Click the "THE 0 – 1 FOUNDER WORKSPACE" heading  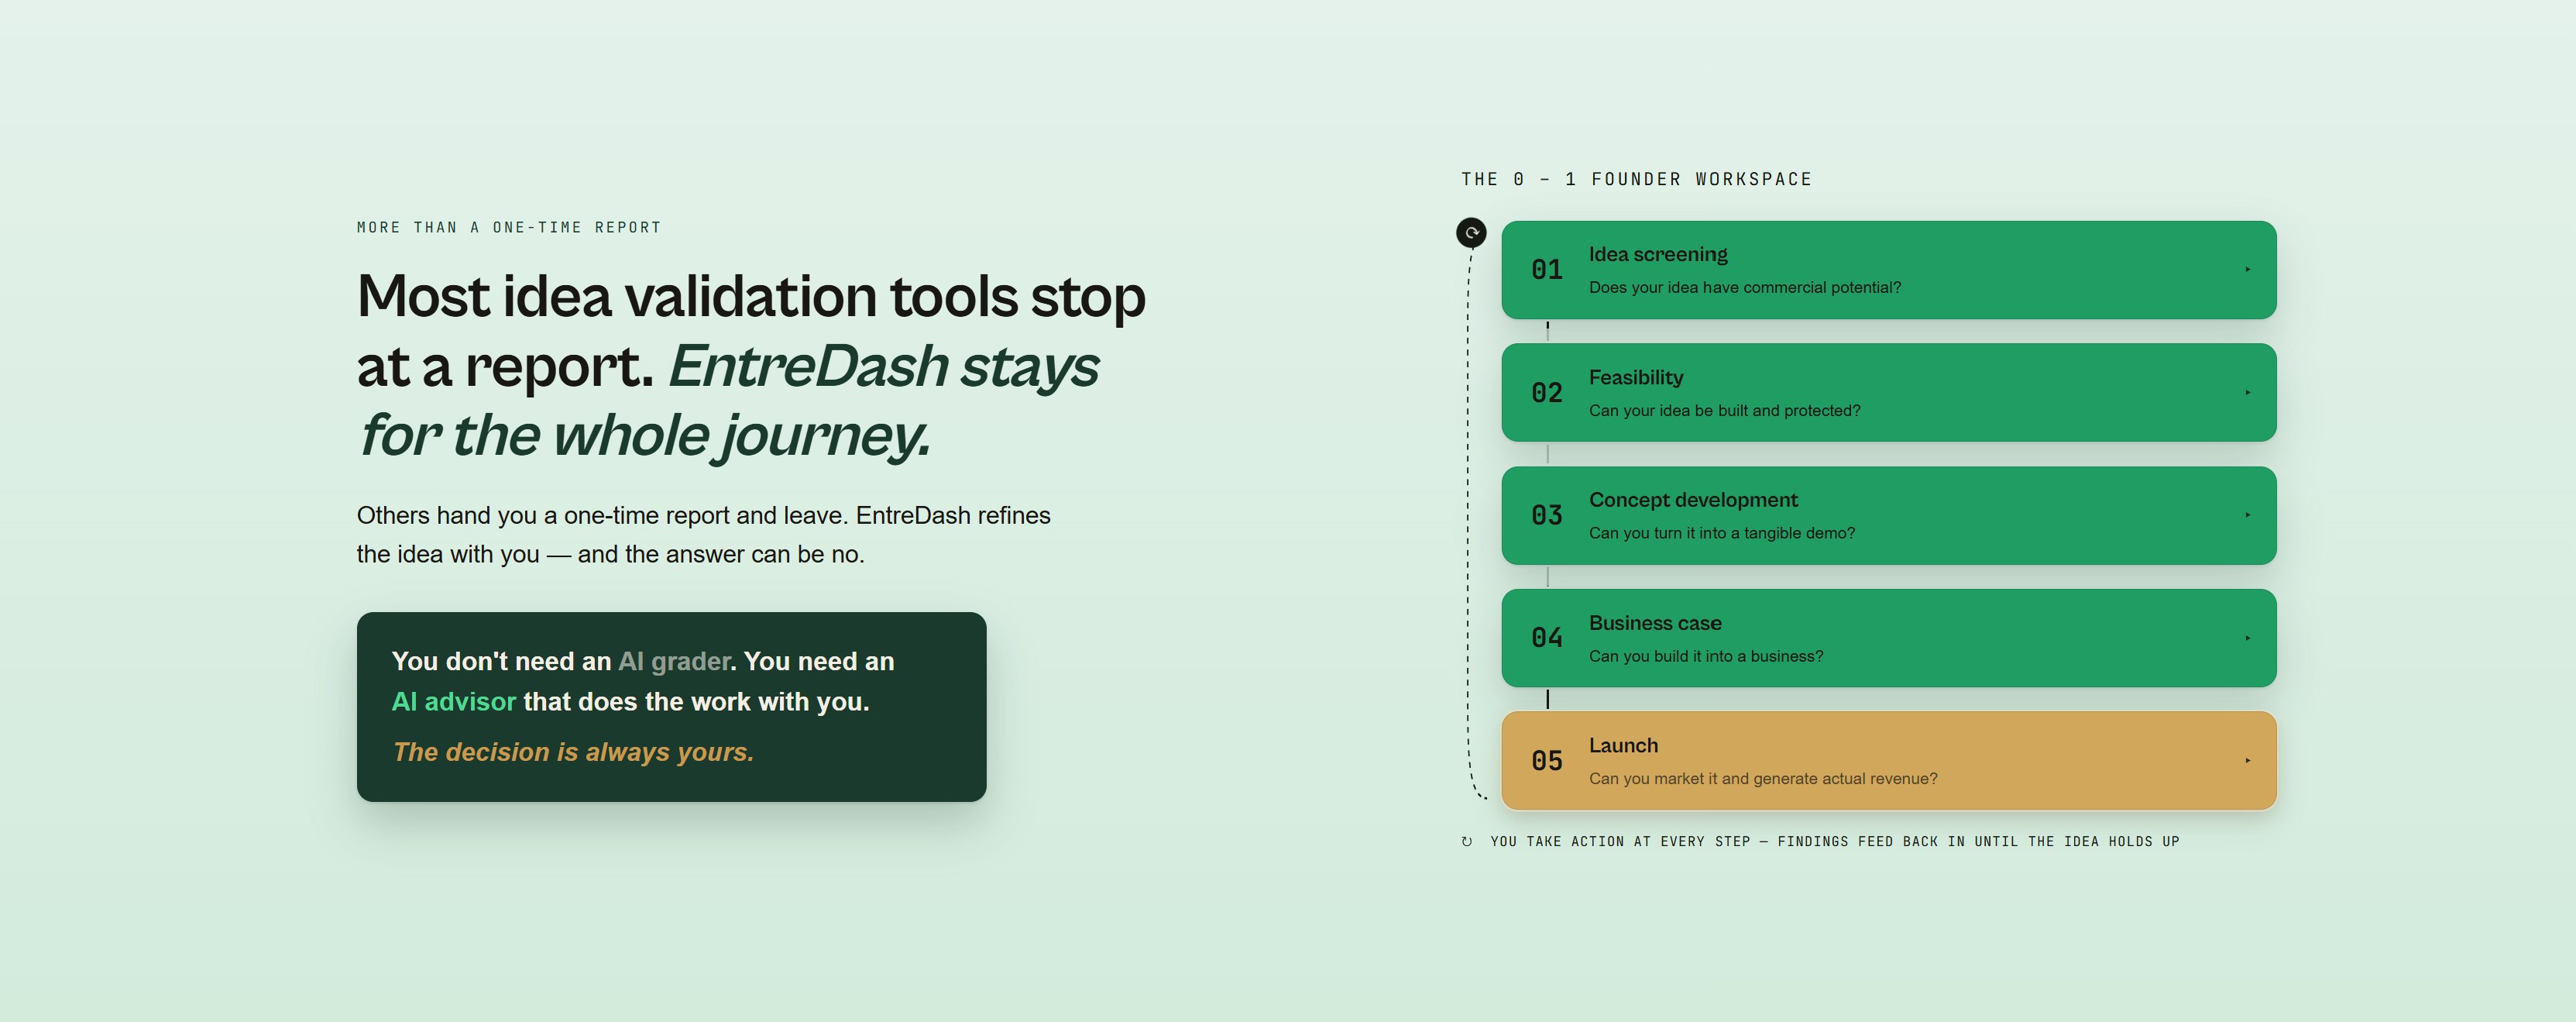click(1636, 179)
